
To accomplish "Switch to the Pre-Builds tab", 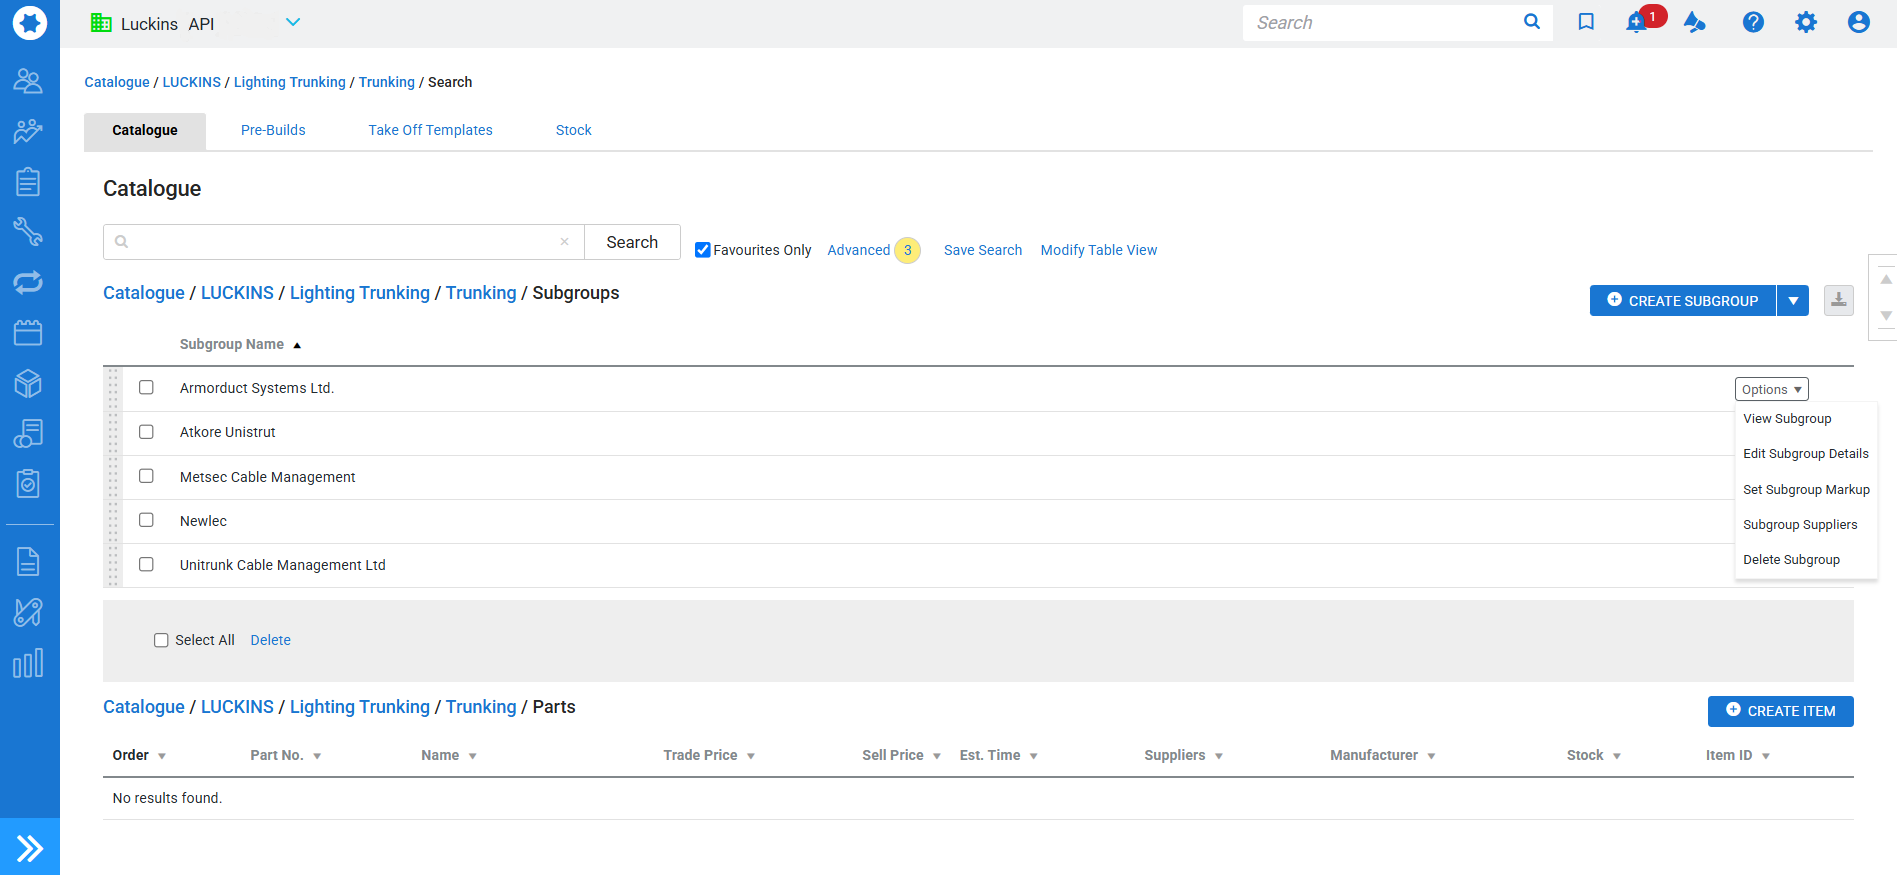I will point(273,130).
